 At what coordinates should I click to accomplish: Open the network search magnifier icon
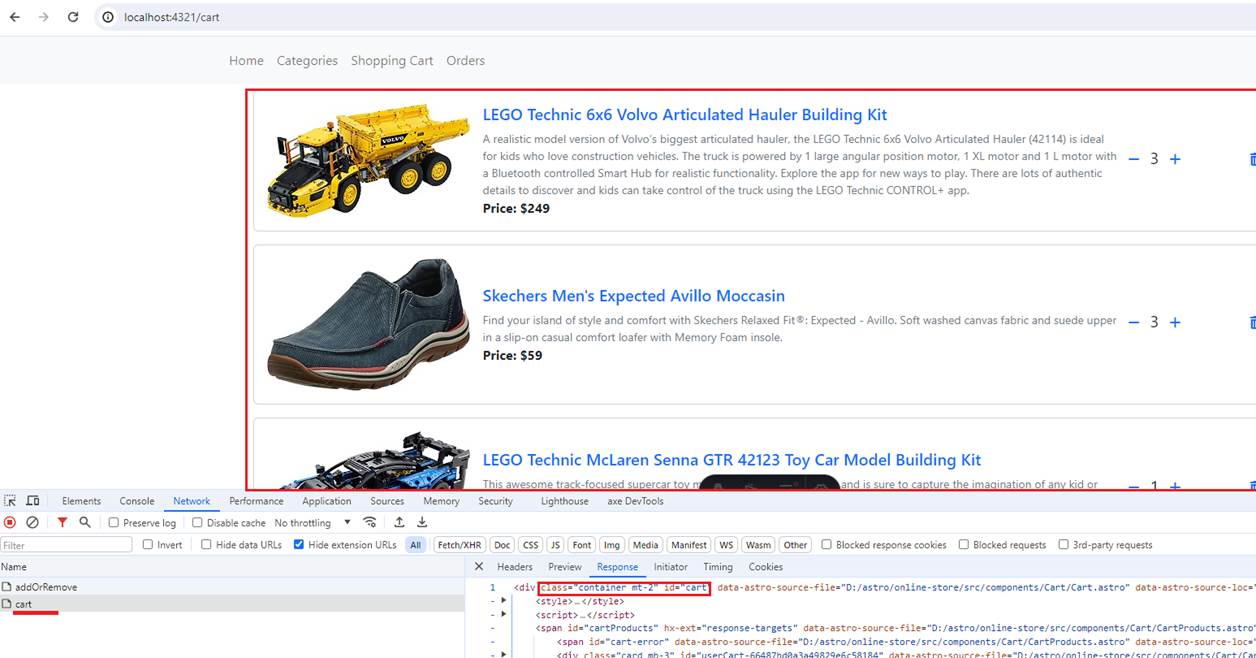click(85, 522)
